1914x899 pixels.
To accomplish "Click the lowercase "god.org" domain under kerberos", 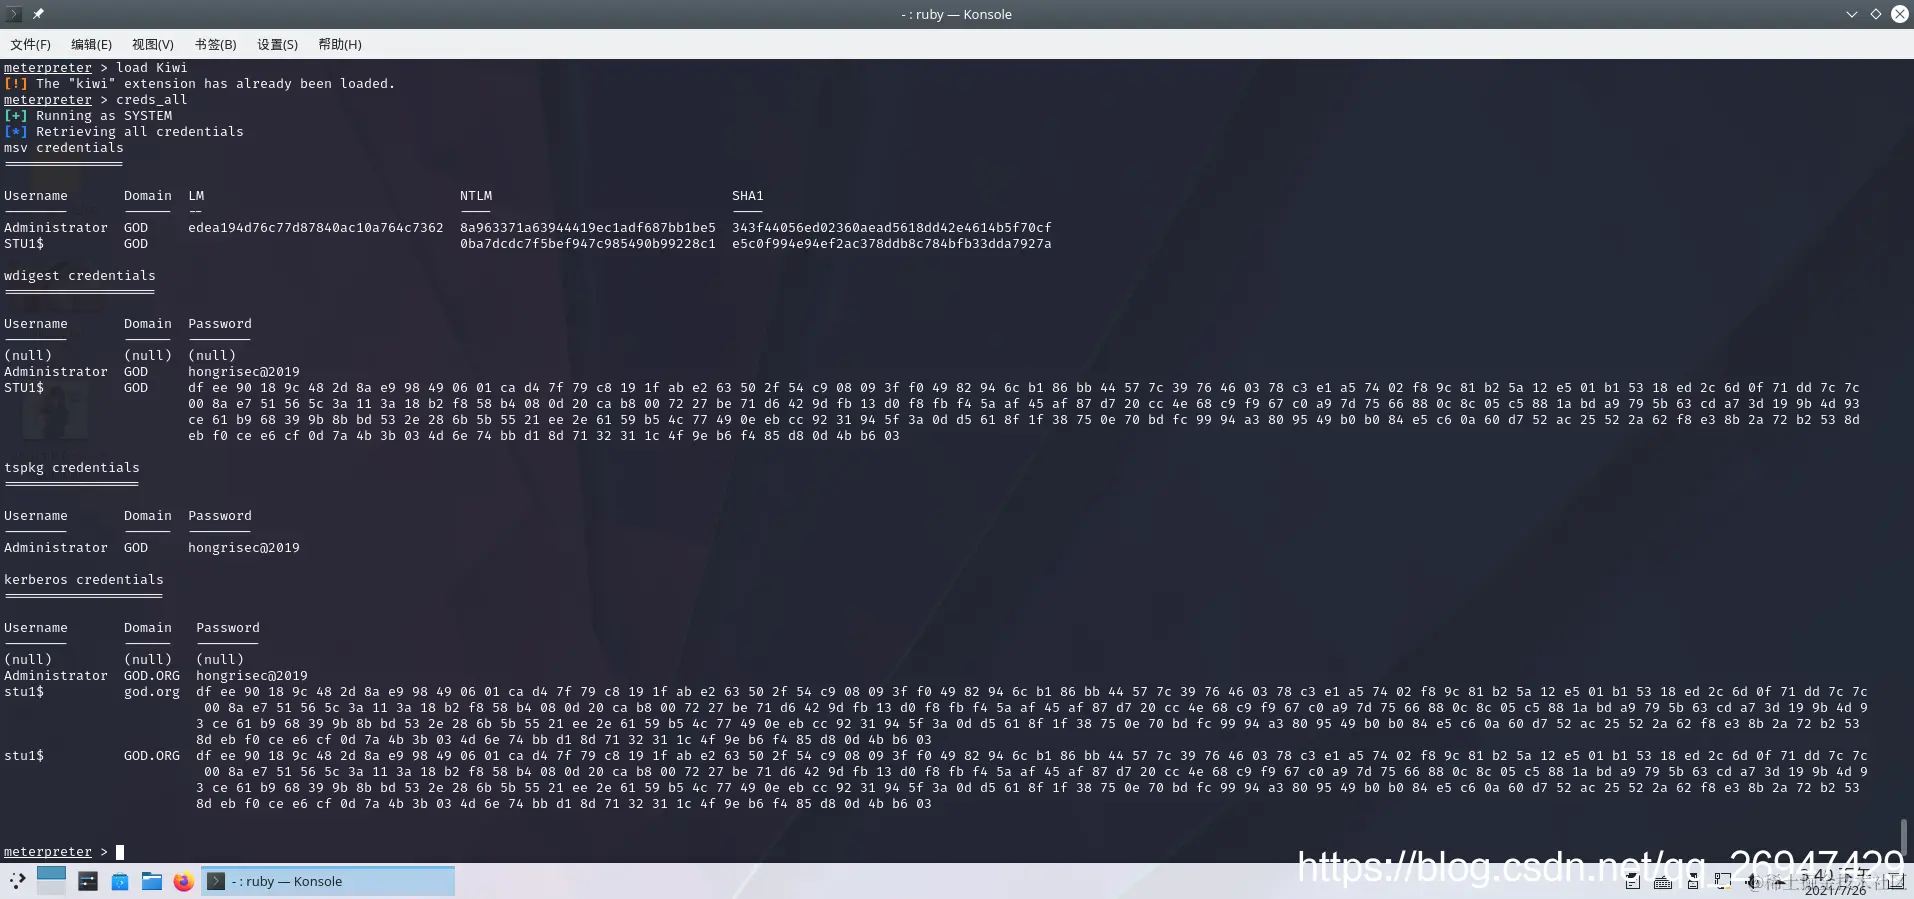I will pos(152,692).
